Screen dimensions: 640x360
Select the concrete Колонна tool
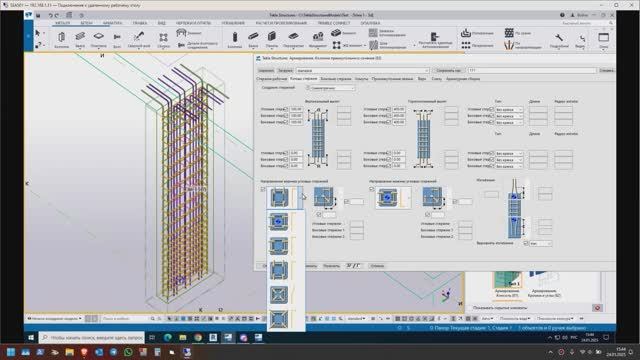click(x=235, y=40)
